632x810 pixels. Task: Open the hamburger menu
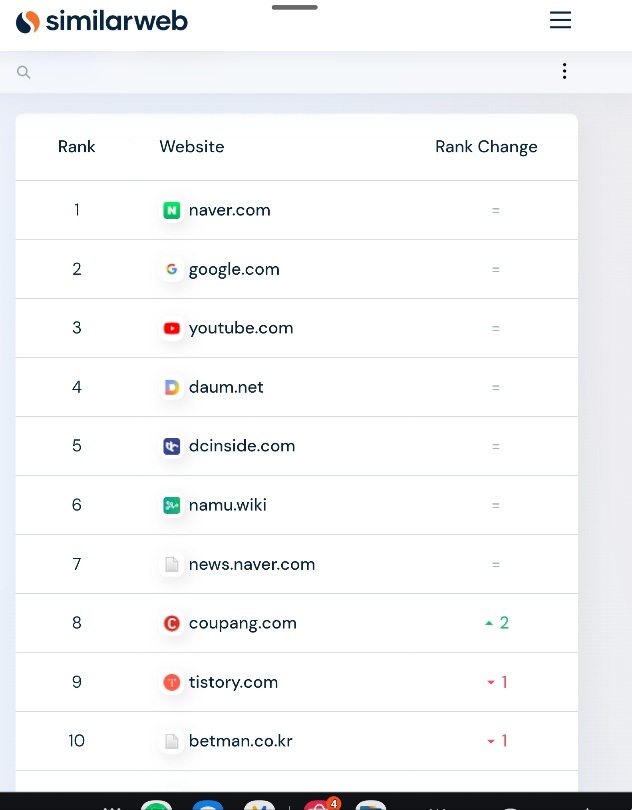pos(560,20)
